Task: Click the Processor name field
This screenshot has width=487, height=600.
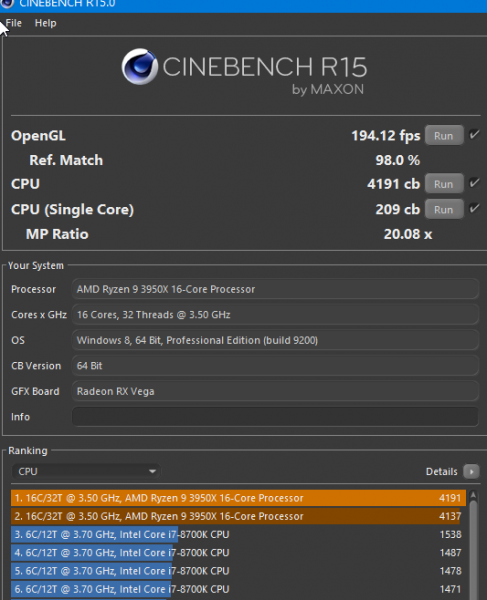Action: click(x=275, y=289)
